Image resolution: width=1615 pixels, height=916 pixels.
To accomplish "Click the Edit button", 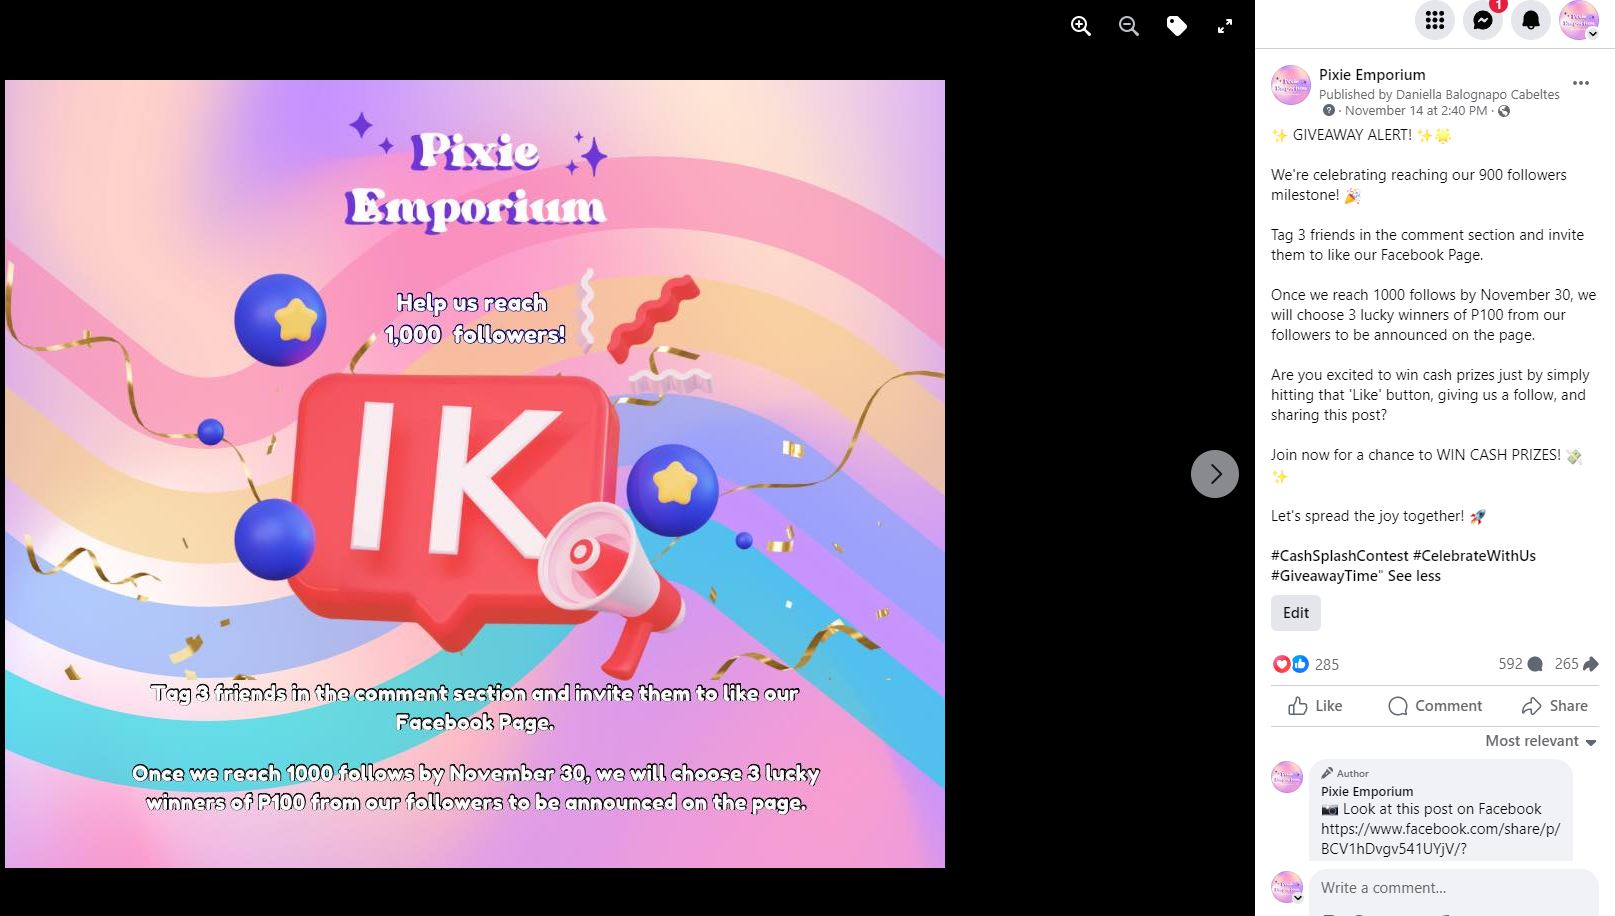I will [x=1296, y=613].
